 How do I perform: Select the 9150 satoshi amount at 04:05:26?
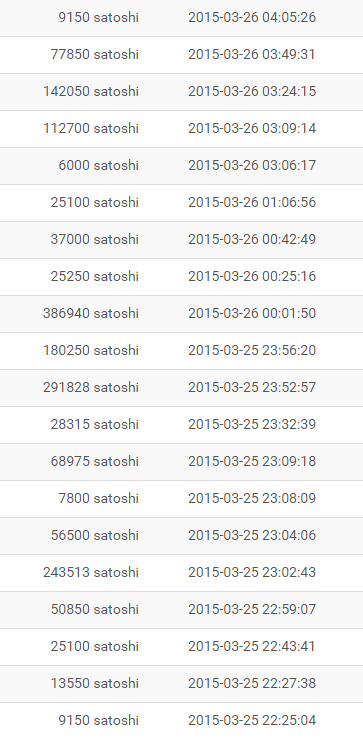point(99,18)
